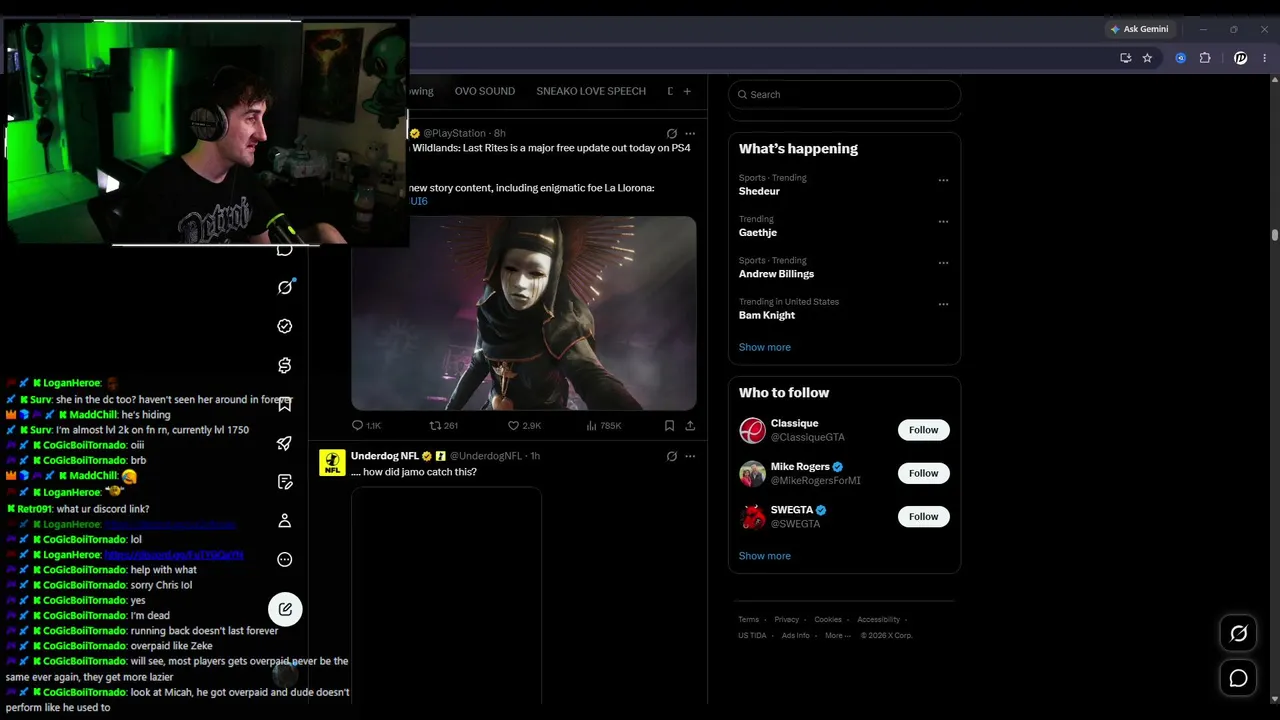Open SWEGTA profile avatar
This screenshot has width=1280, height=720.
[x=752, y=516]
